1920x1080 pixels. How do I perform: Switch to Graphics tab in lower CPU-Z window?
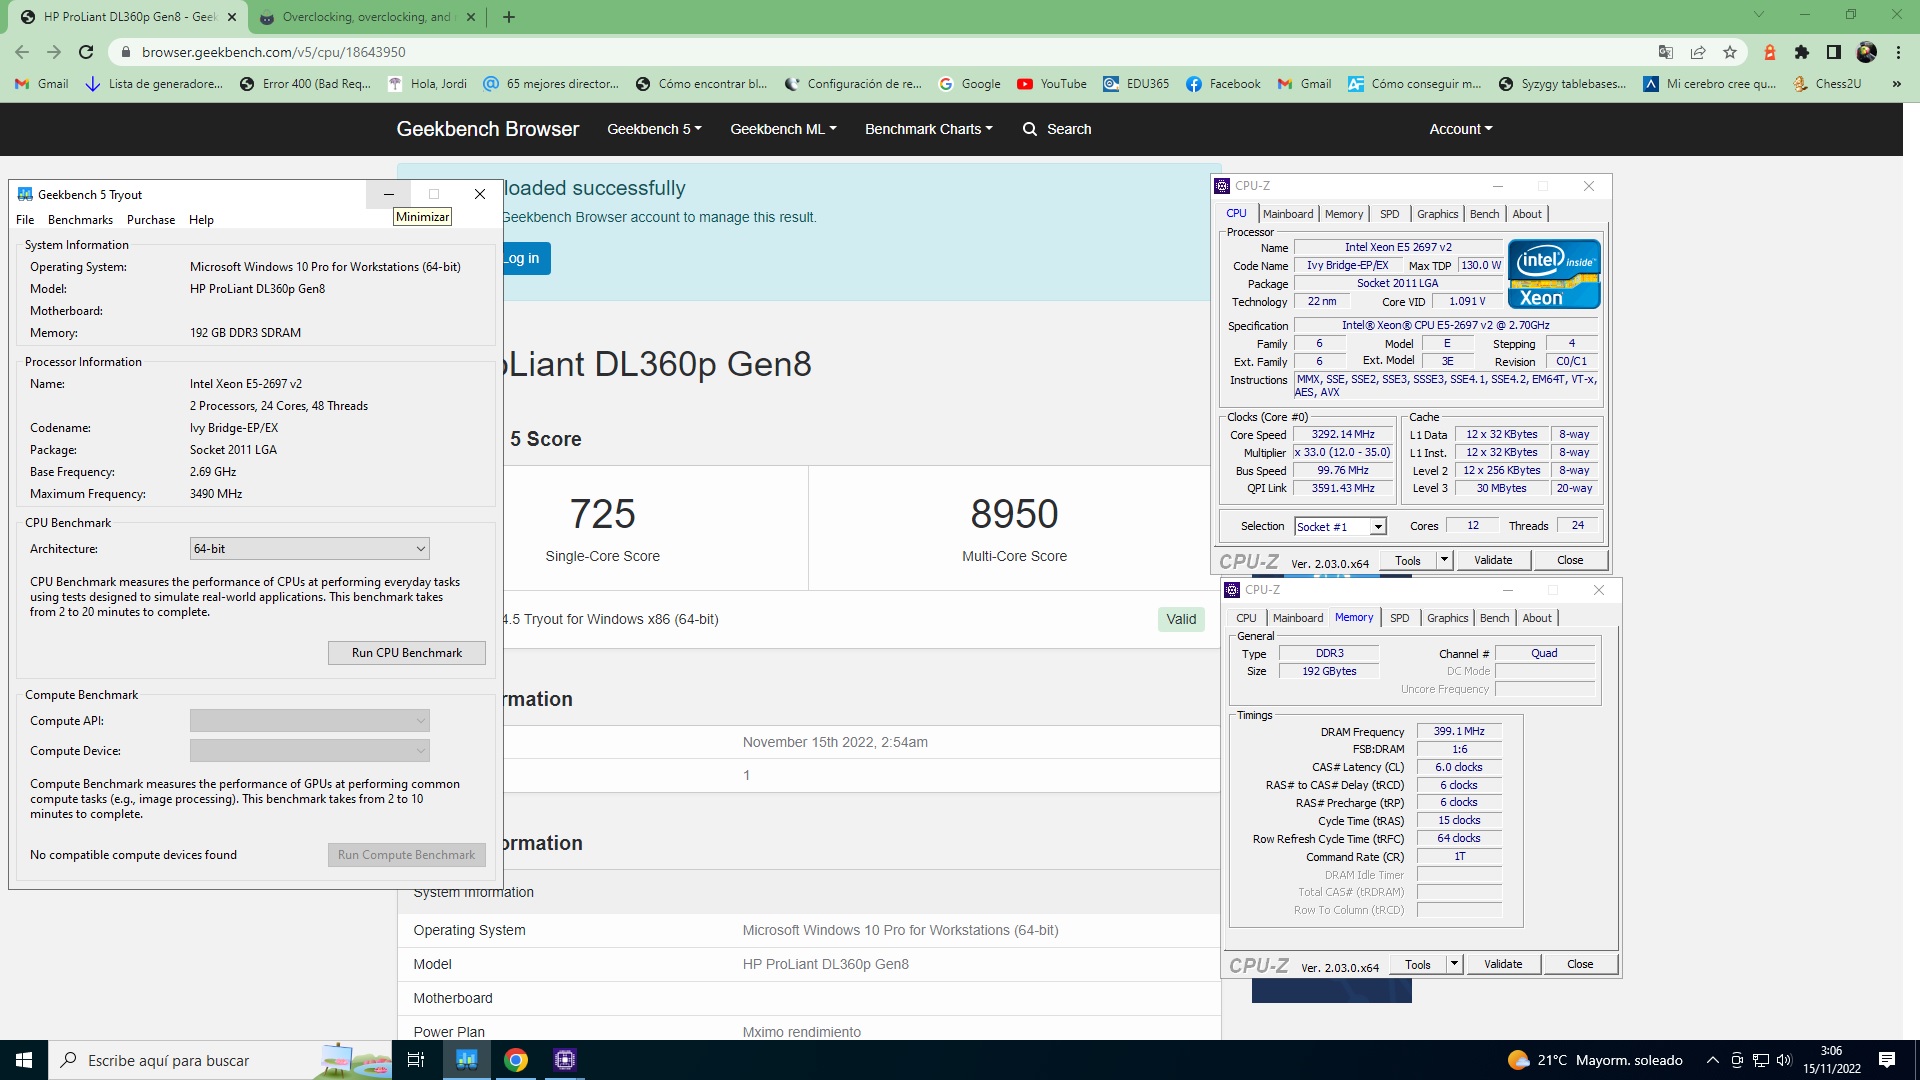[1447, 618]
